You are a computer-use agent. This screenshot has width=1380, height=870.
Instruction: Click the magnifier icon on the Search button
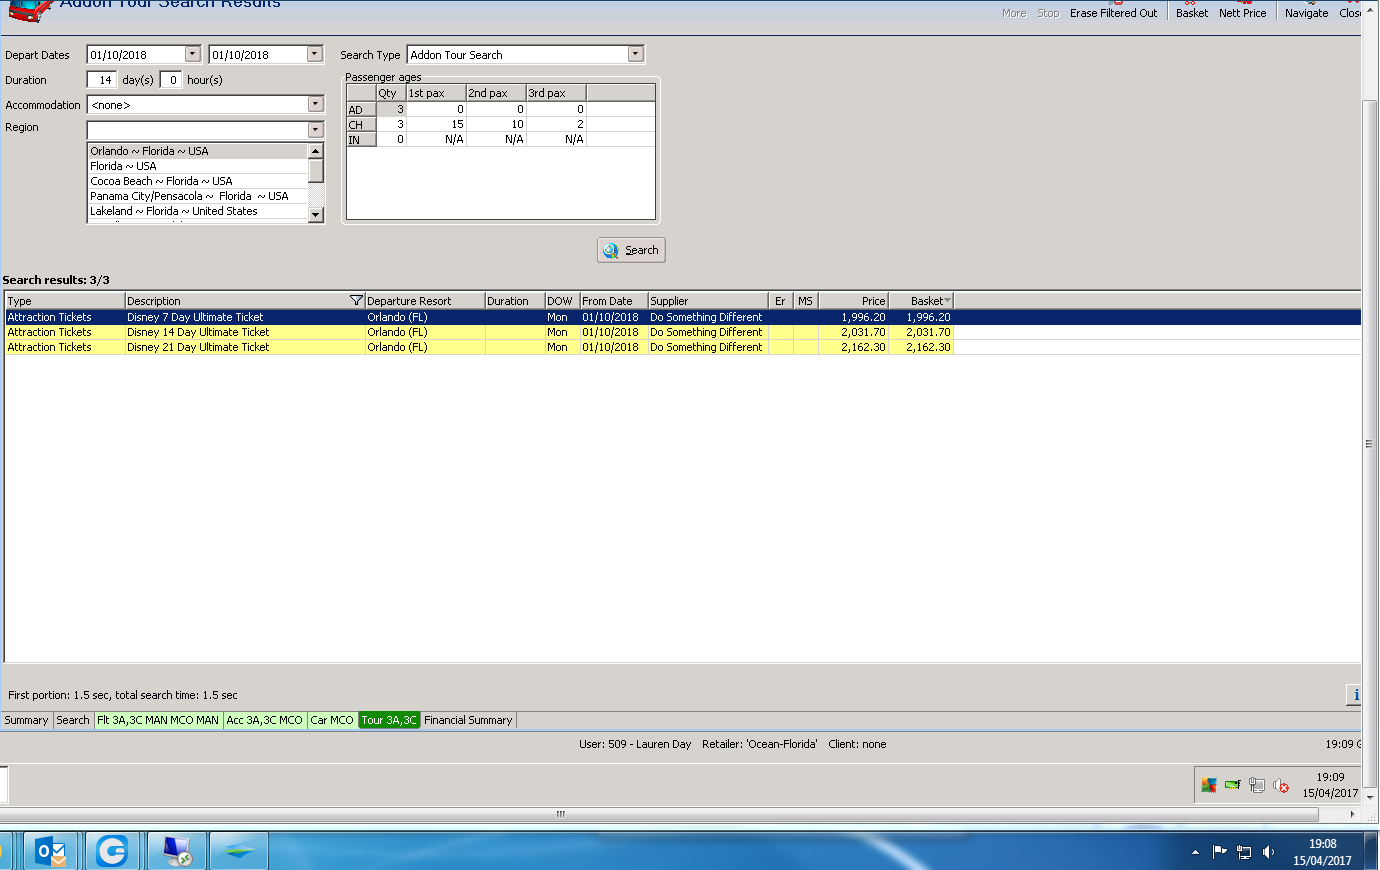[x=611, y=250]
